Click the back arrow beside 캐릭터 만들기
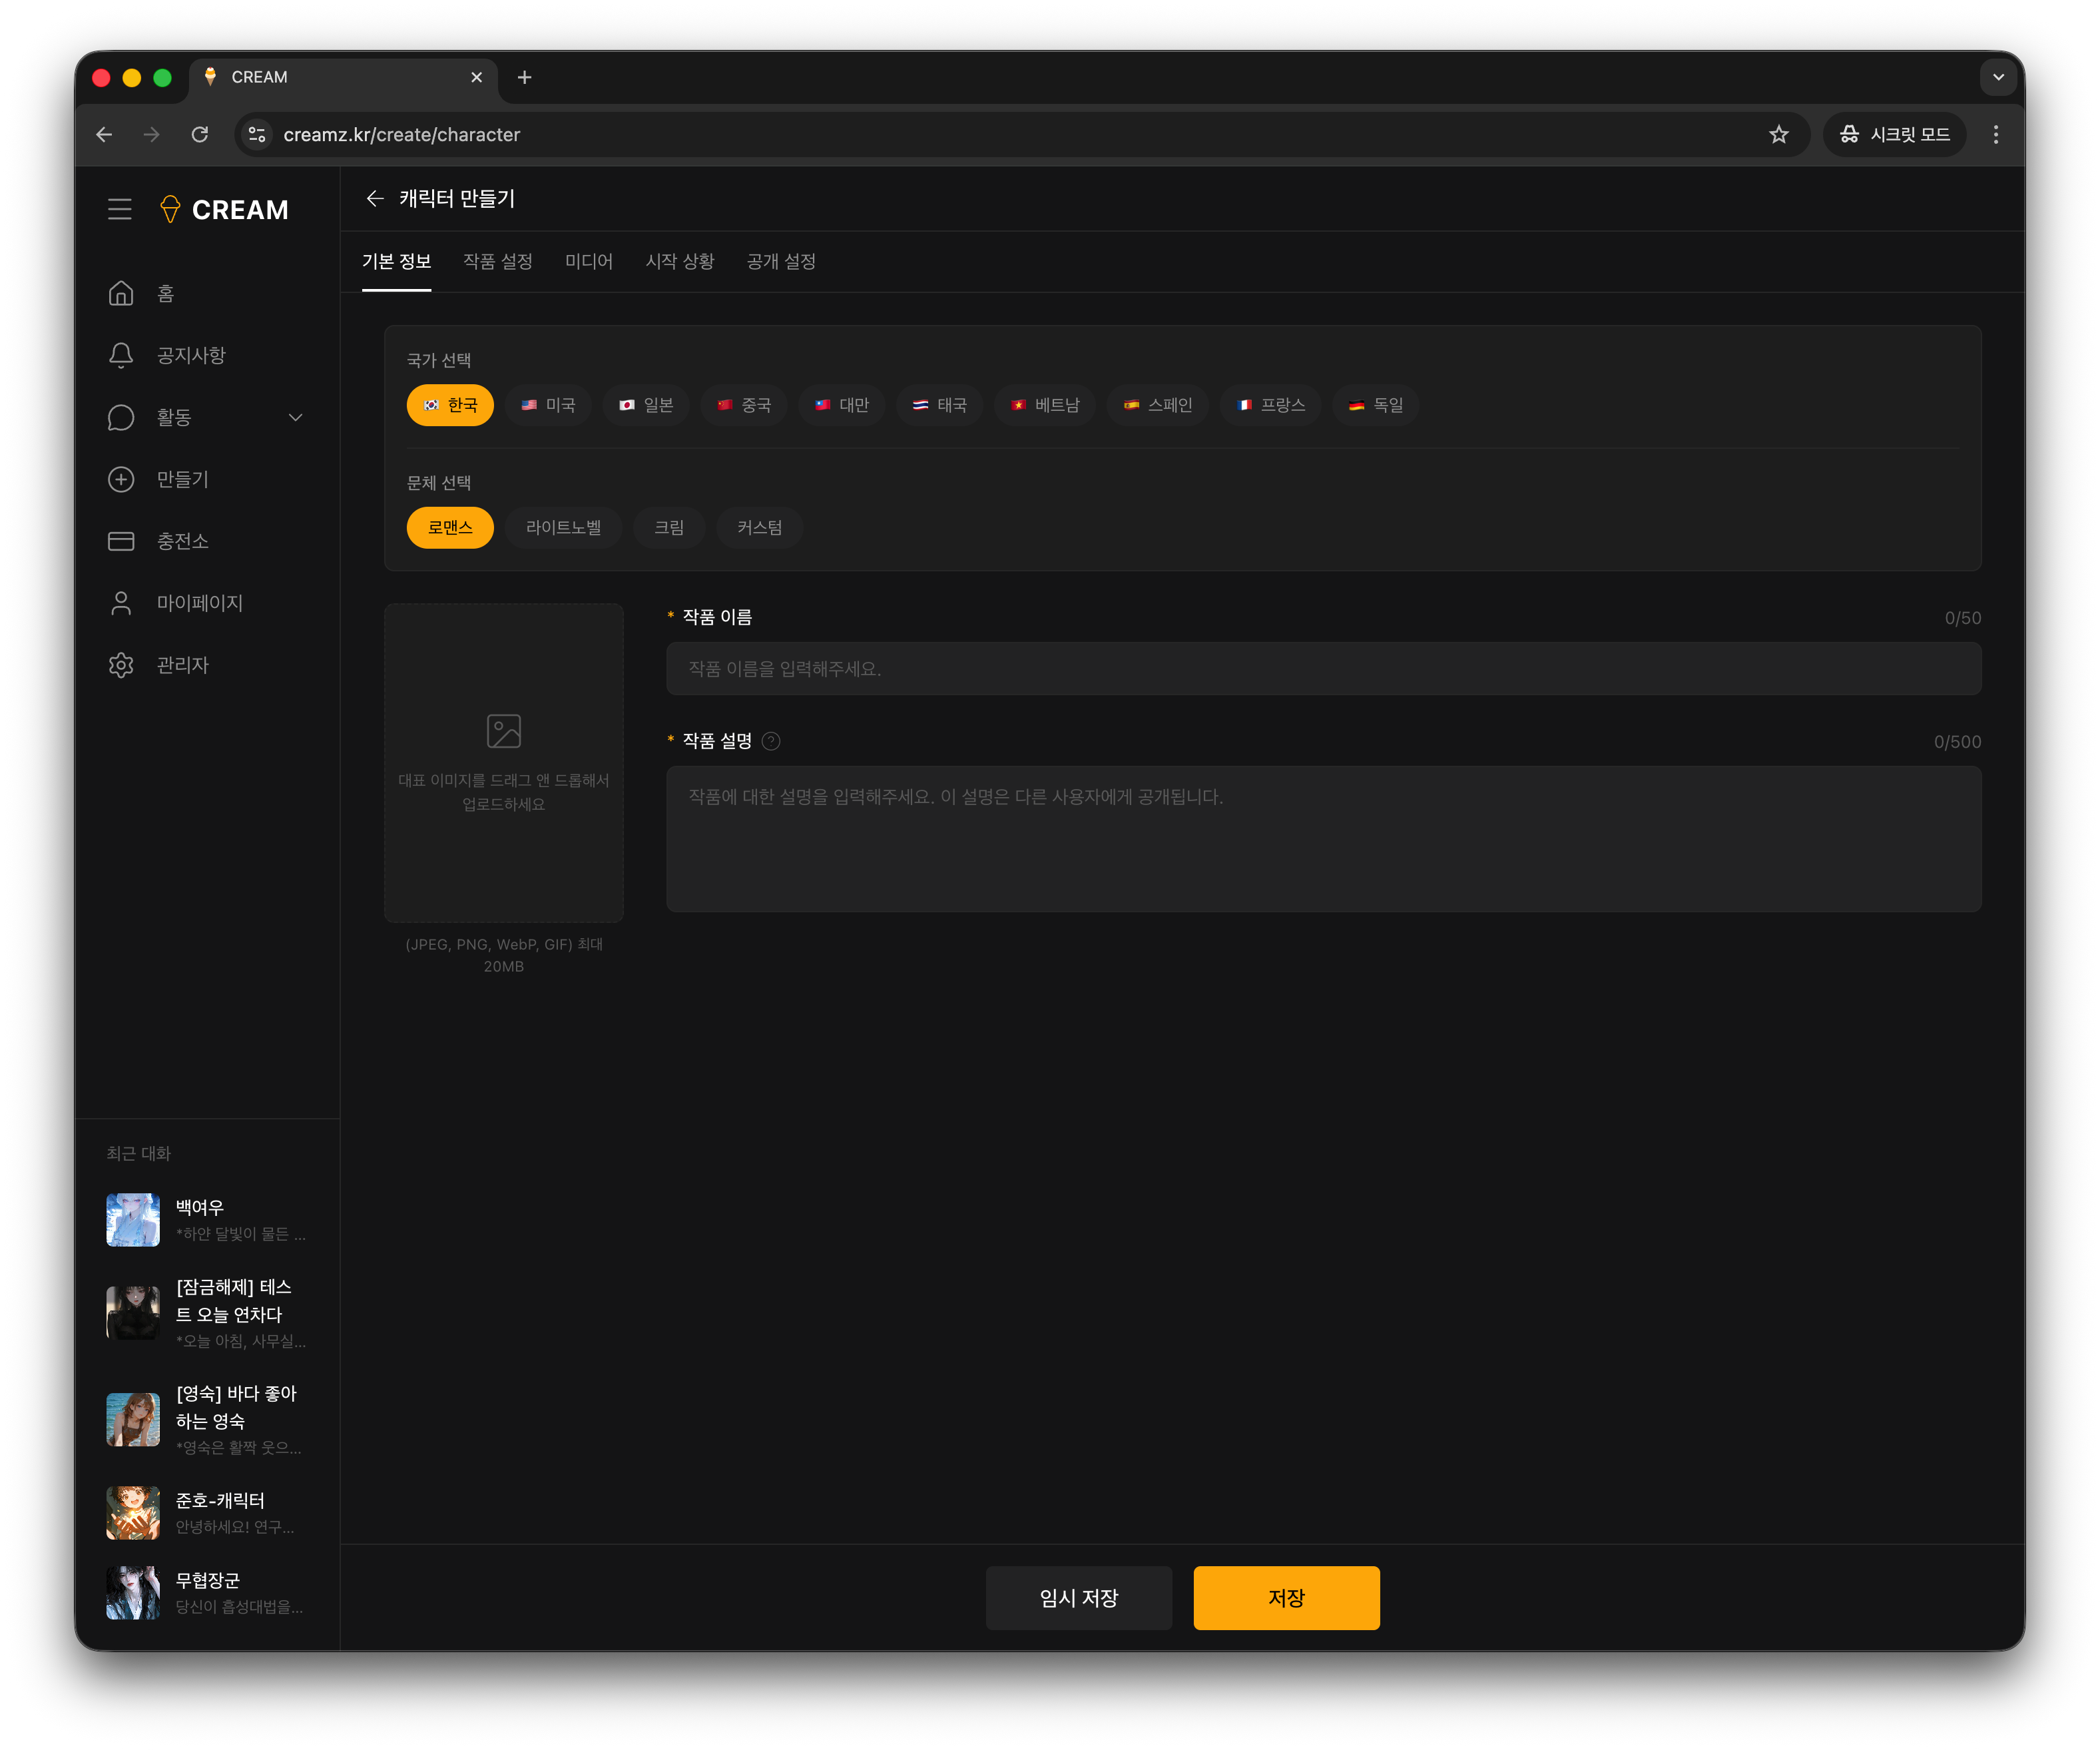2100x1750 pixels. pyautogui.click(x=375, y=198)
